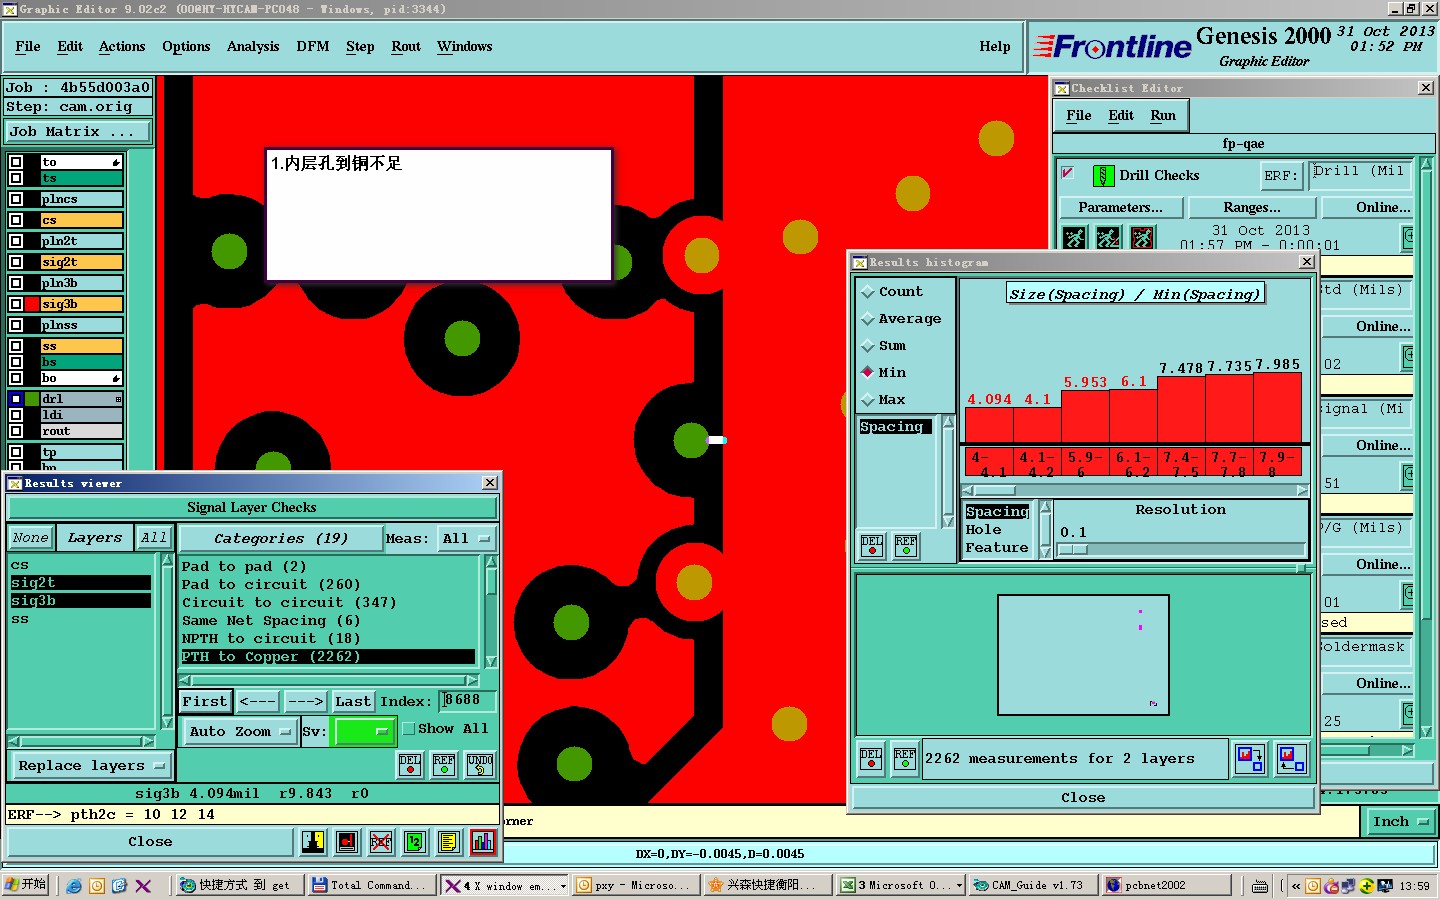Open Run menu in Checklist Editor
1440x900 pixels.
1163,116
